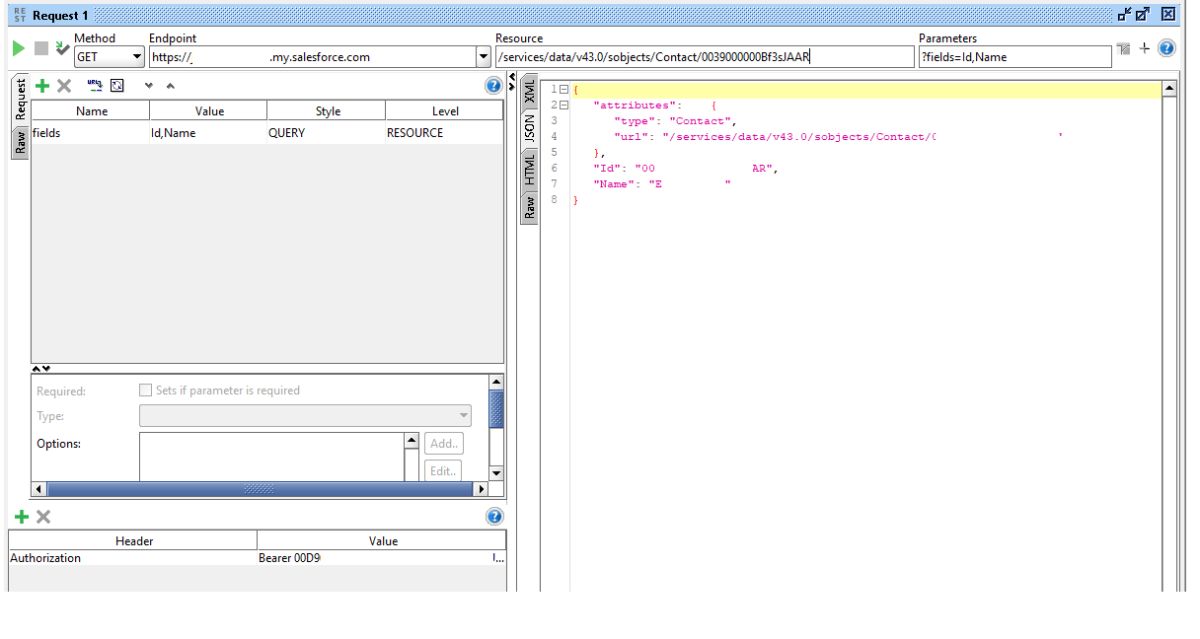1200x639 pixels.
Task: Click the gray stop request icon
Action: [x=40, y=48]
